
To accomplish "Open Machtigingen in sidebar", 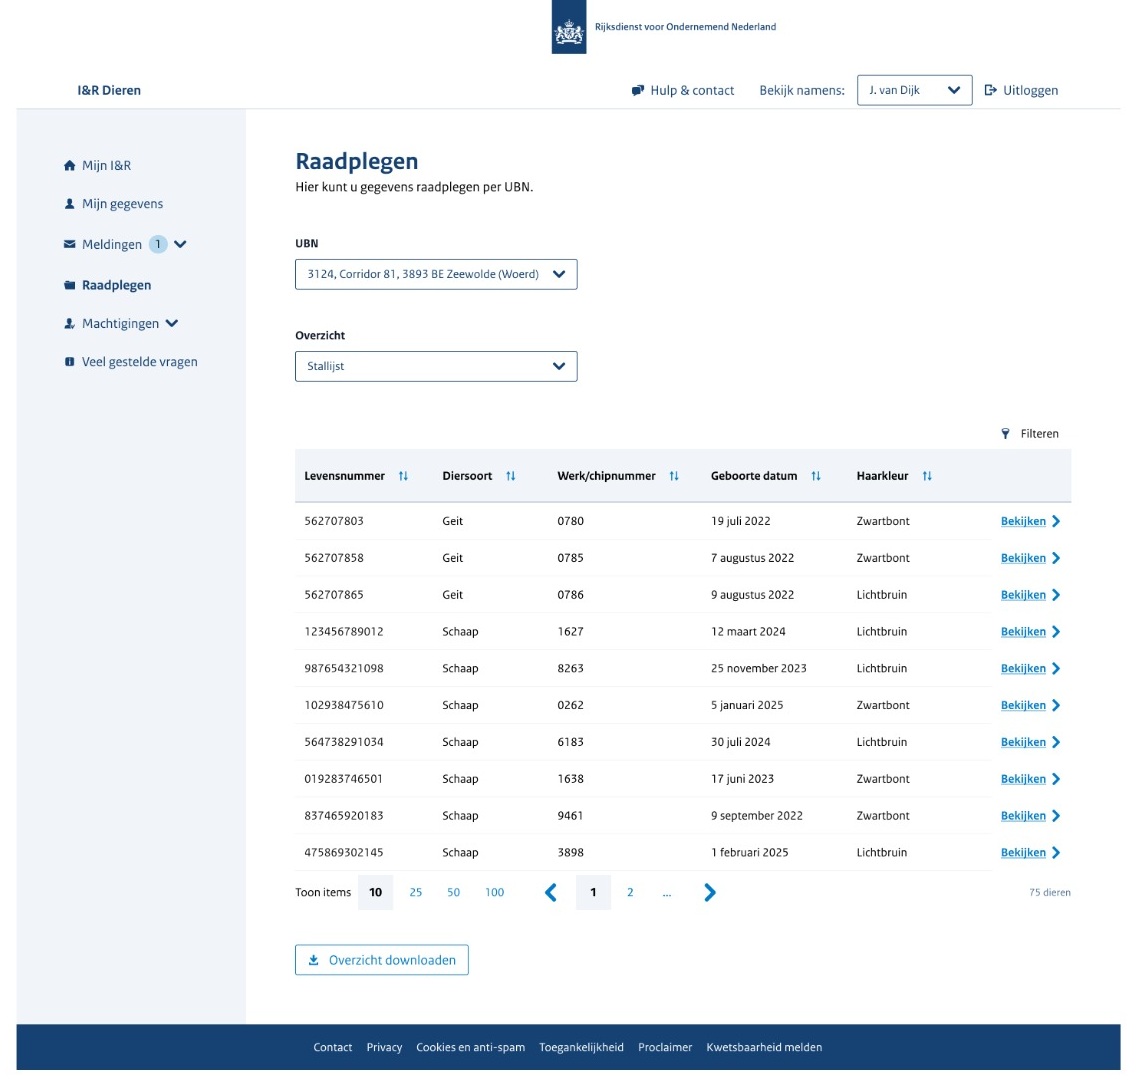I will click(x=120, y=323).
